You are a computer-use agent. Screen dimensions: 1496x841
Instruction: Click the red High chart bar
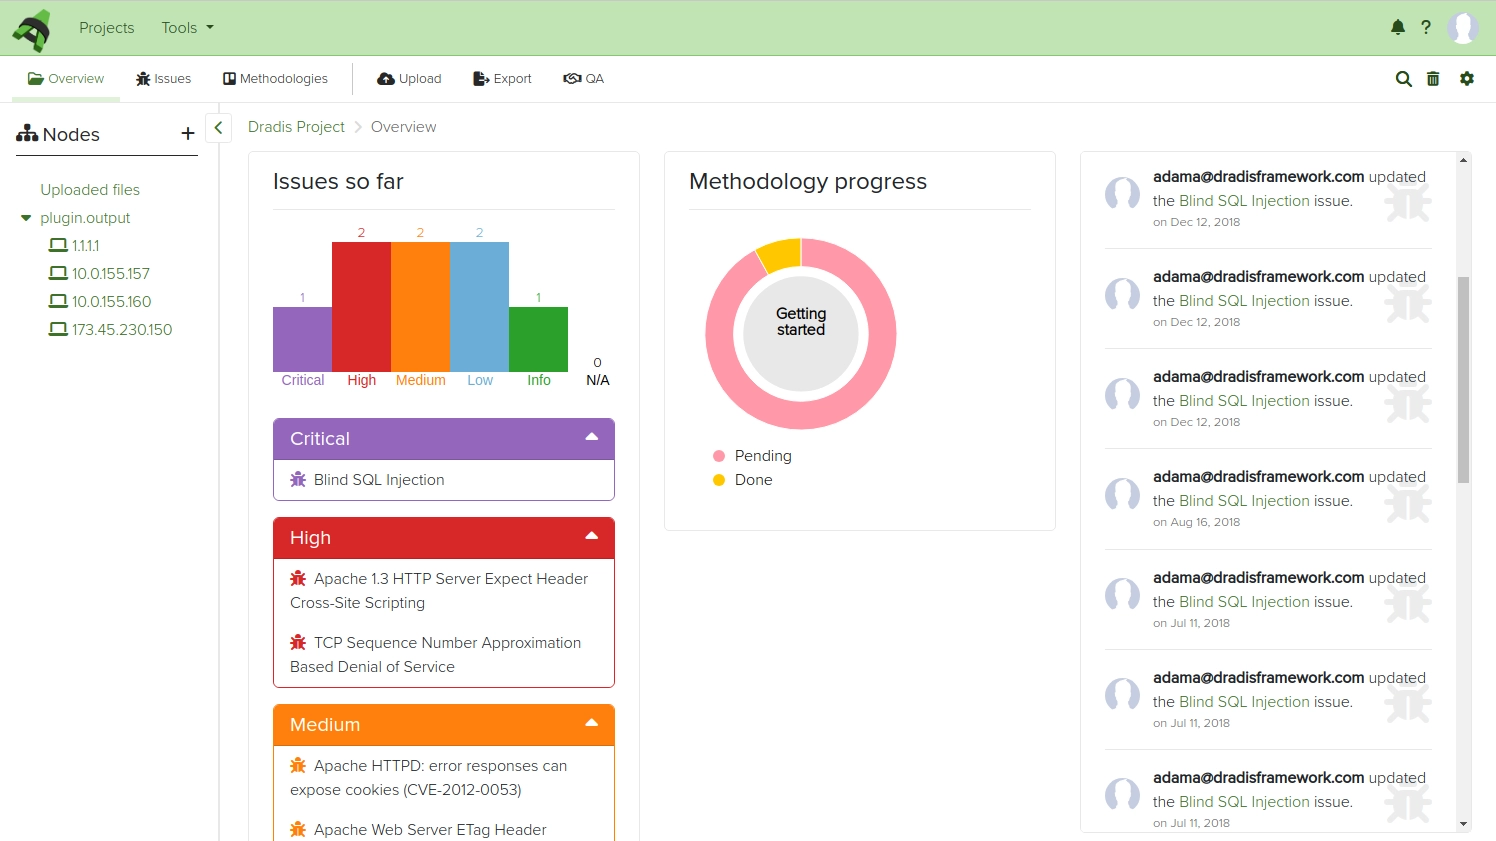[x=361, y=307]
